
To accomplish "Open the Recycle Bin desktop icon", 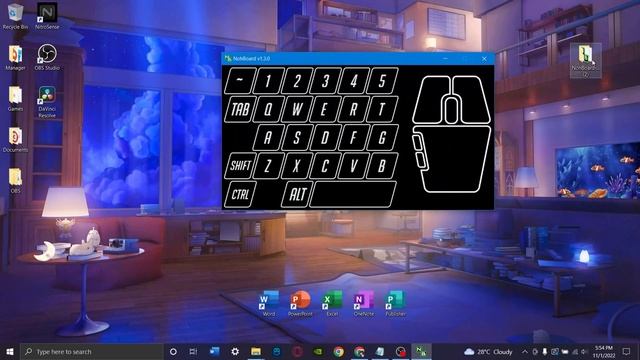I will coord(16,16).
